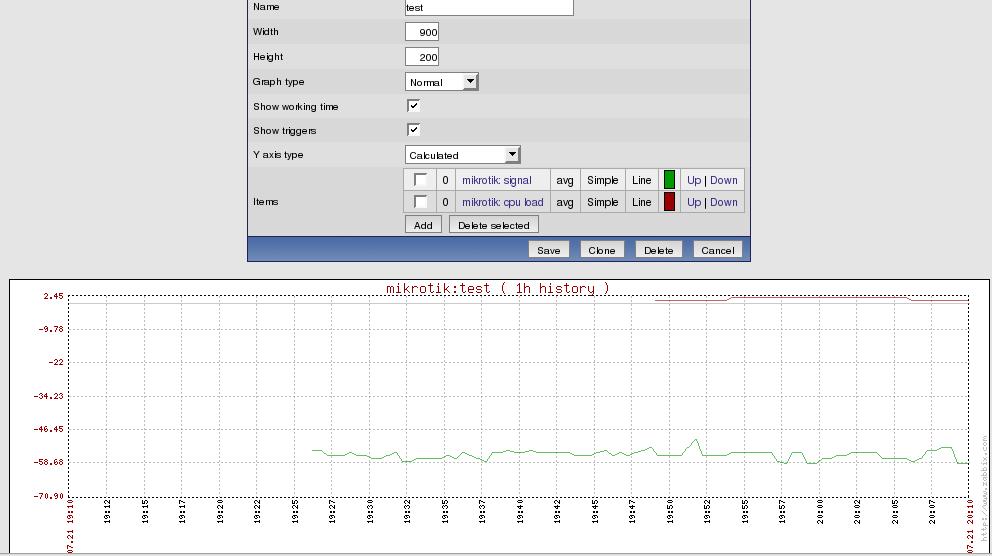Click Up link in the signal row
This screenshot has height=556, width=992.
click(x=693, y=180)
